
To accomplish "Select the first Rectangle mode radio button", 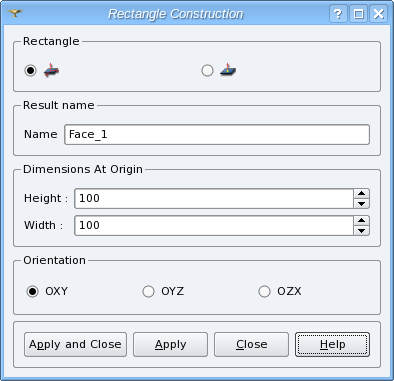I will click(x=31, y=70).
